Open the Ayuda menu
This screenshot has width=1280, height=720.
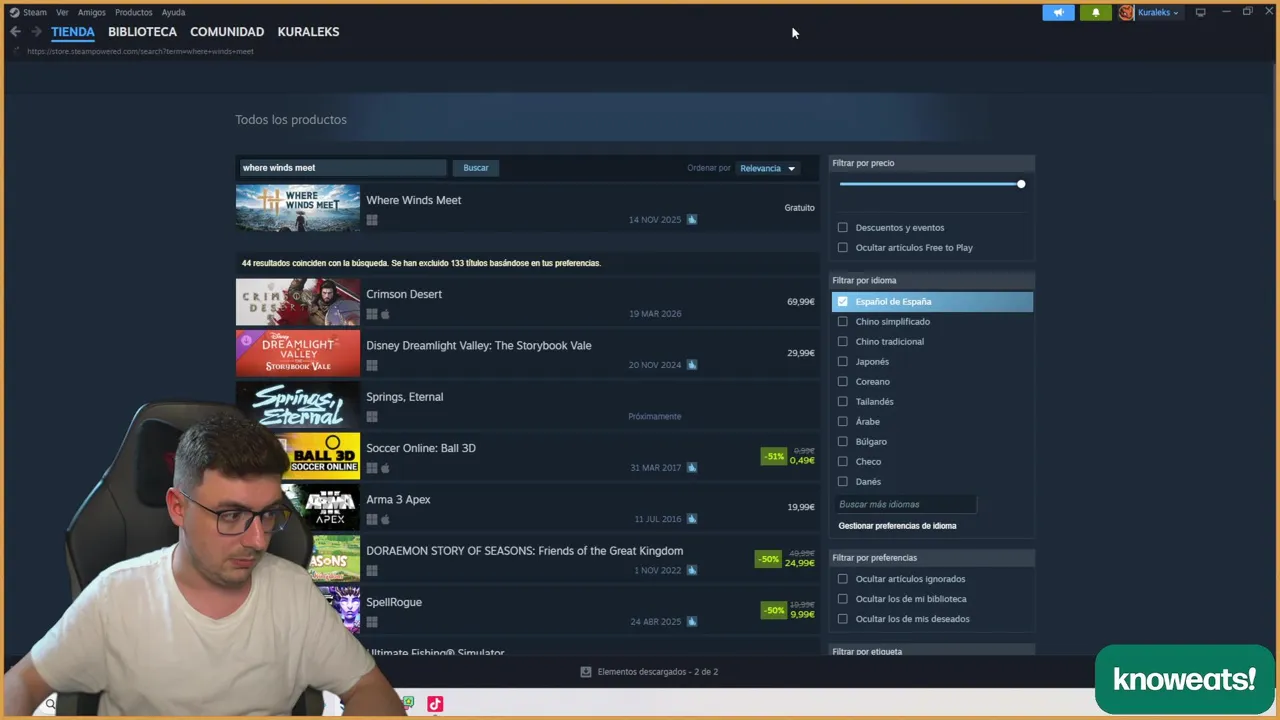pos(173,12)
